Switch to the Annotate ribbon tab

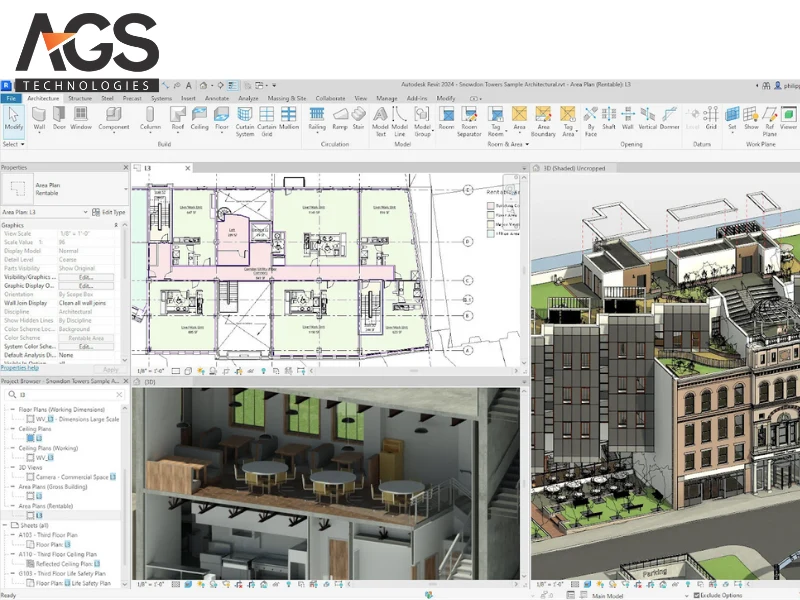click(x=214, y=98)
